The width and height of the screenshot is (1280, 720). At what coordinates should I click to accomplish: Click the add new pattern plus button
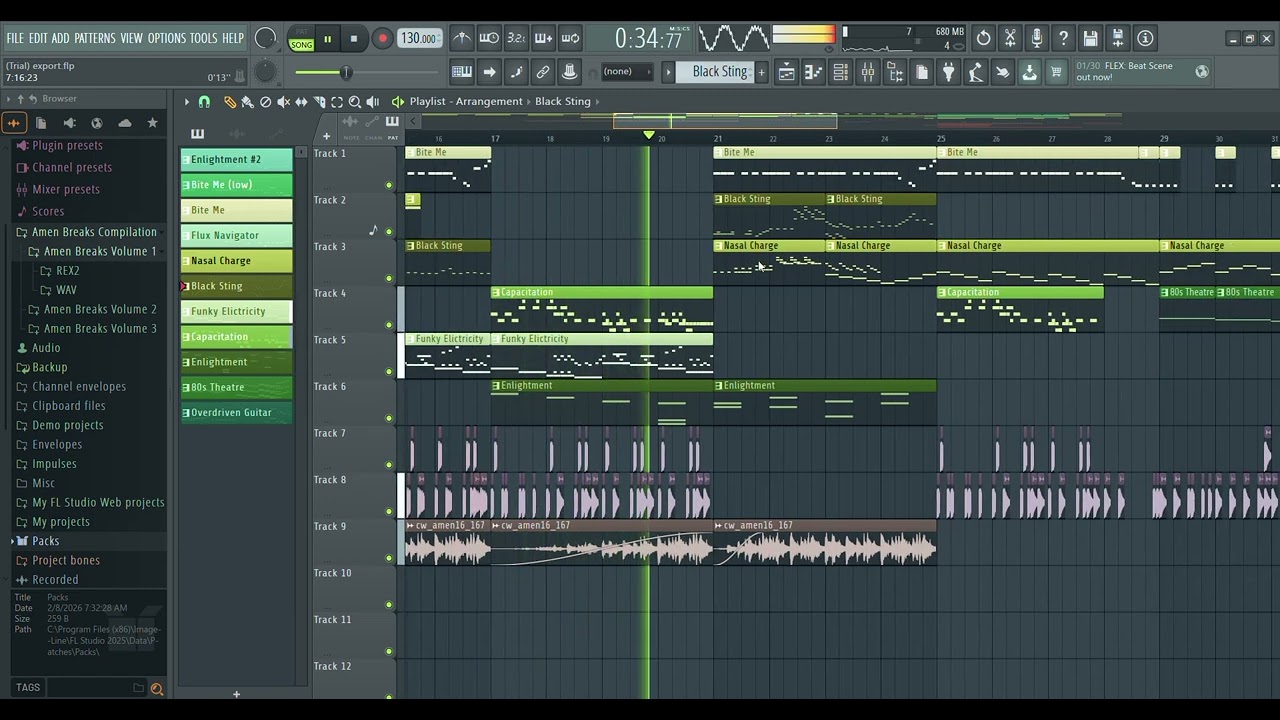coord(761,72)
